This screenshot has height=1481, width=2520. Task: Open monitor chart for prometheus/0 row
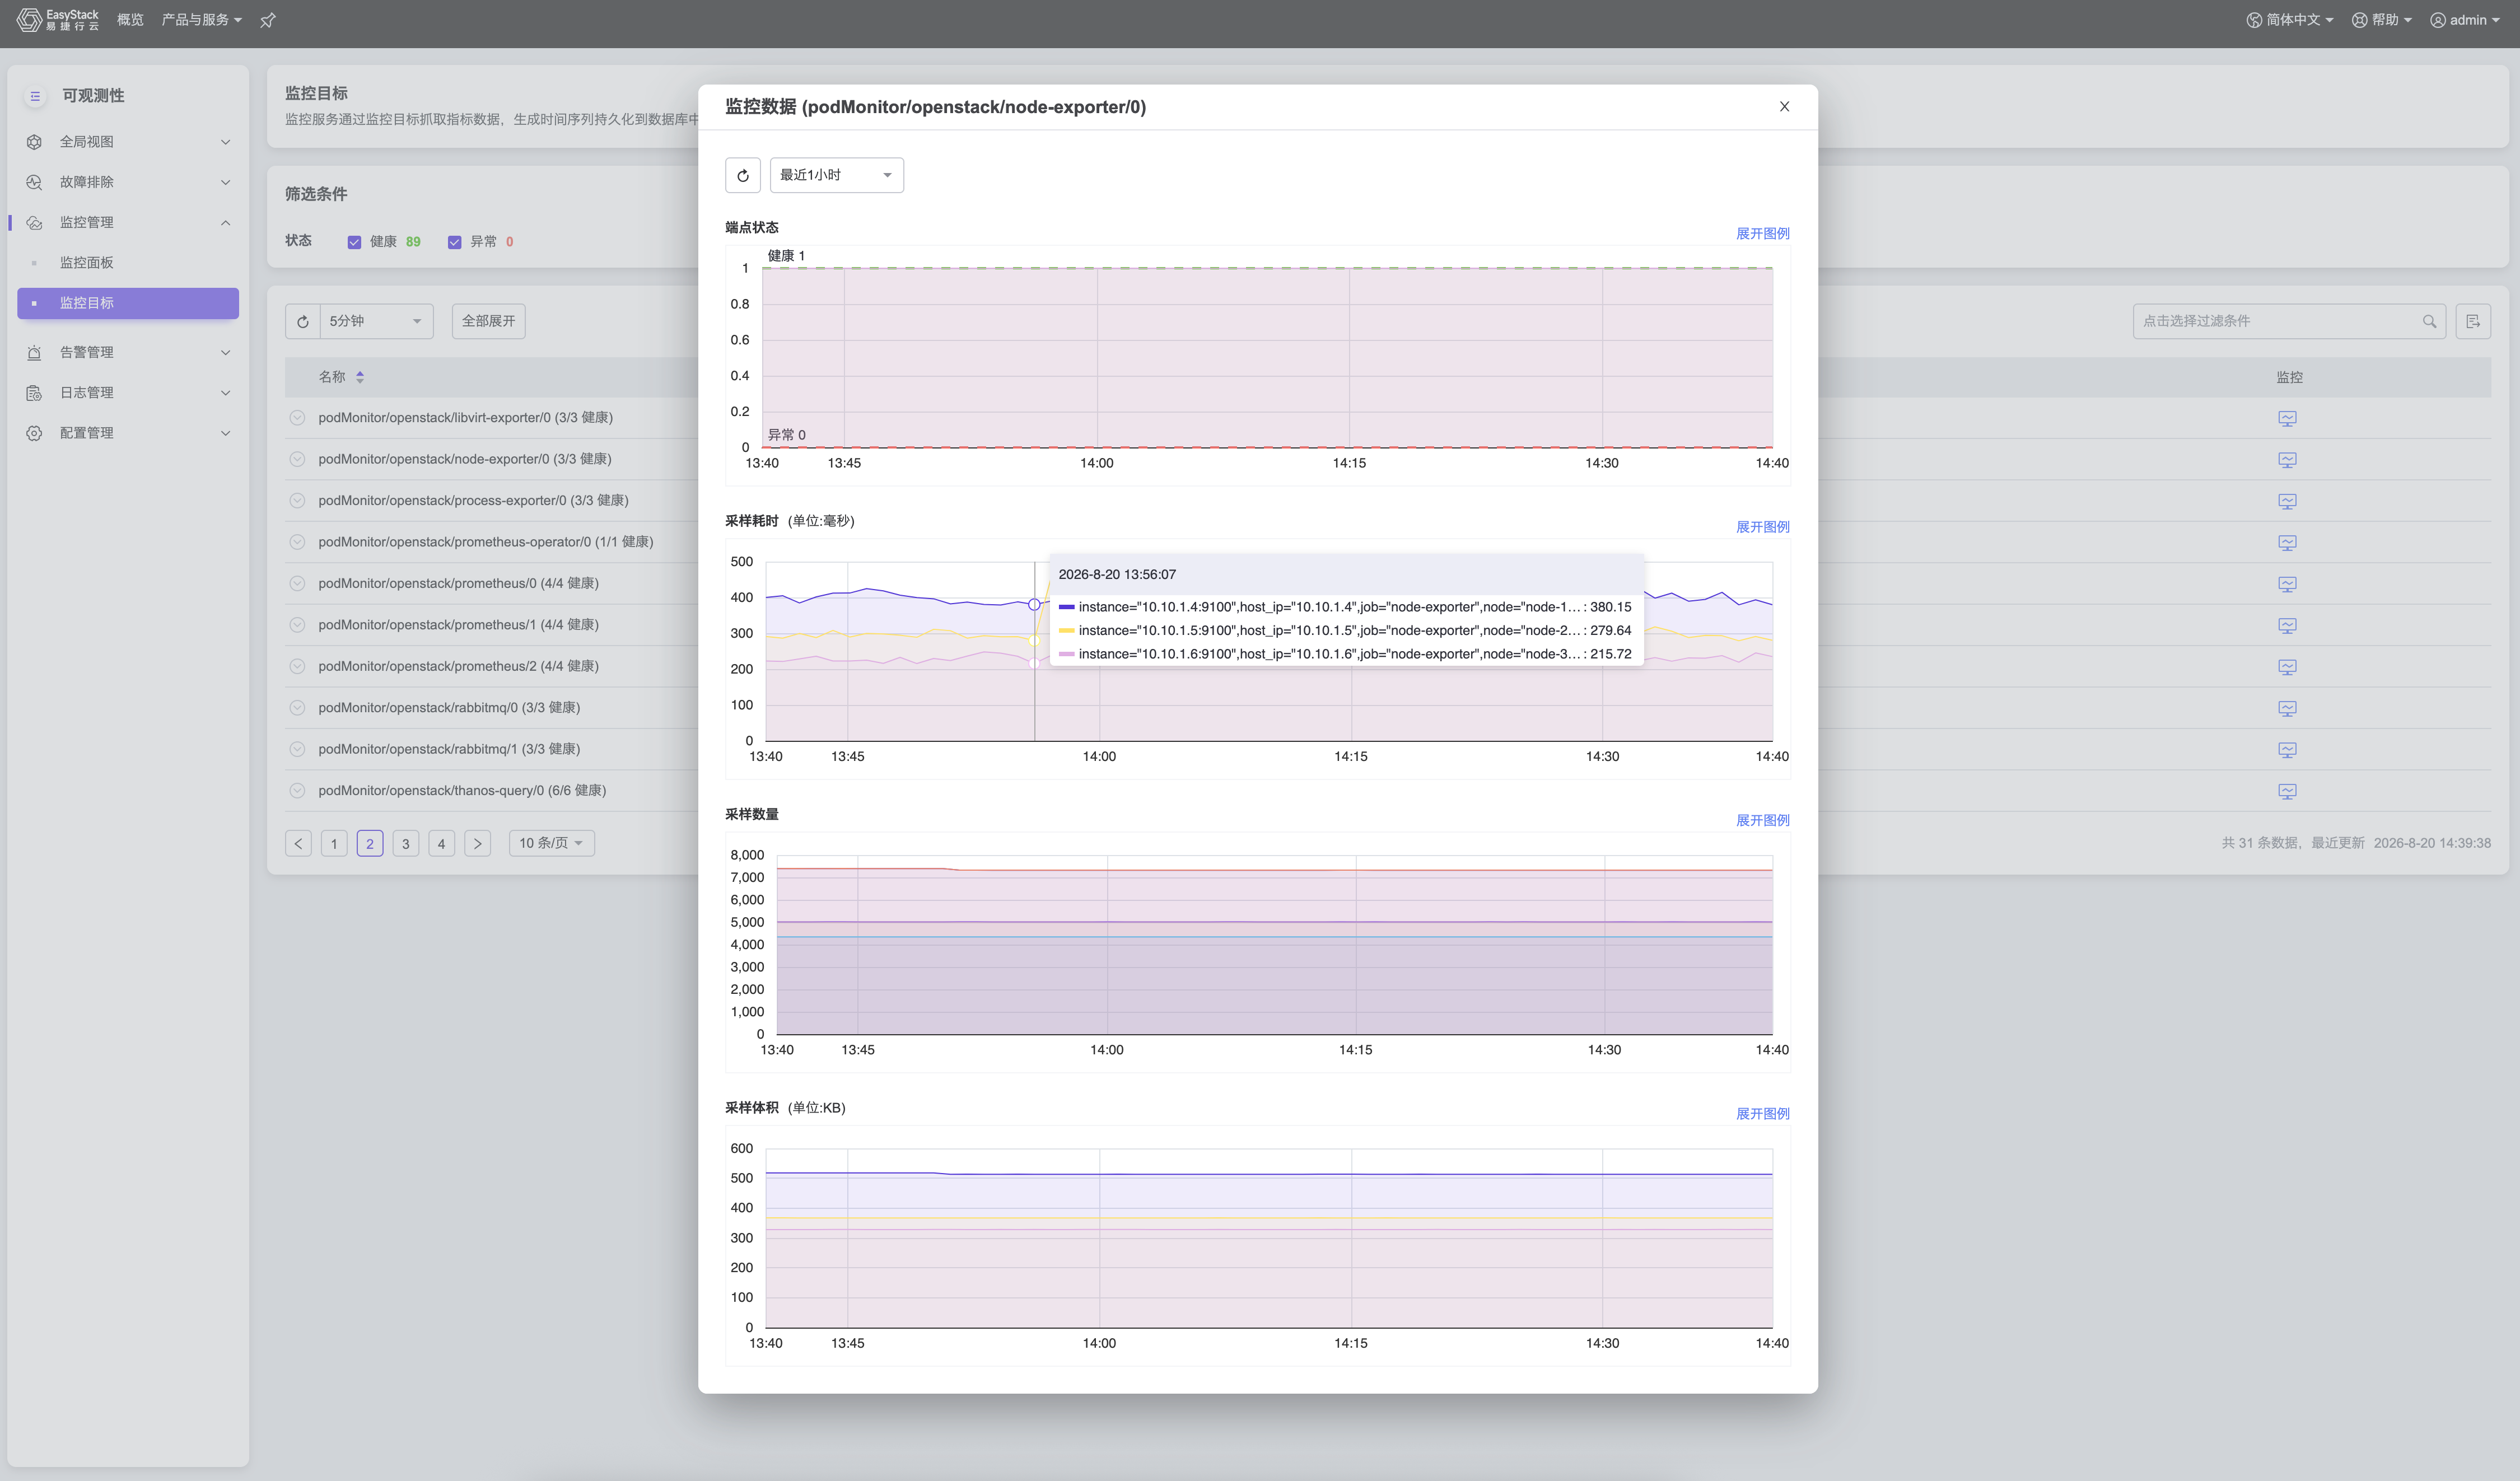tap(2287, 584)
